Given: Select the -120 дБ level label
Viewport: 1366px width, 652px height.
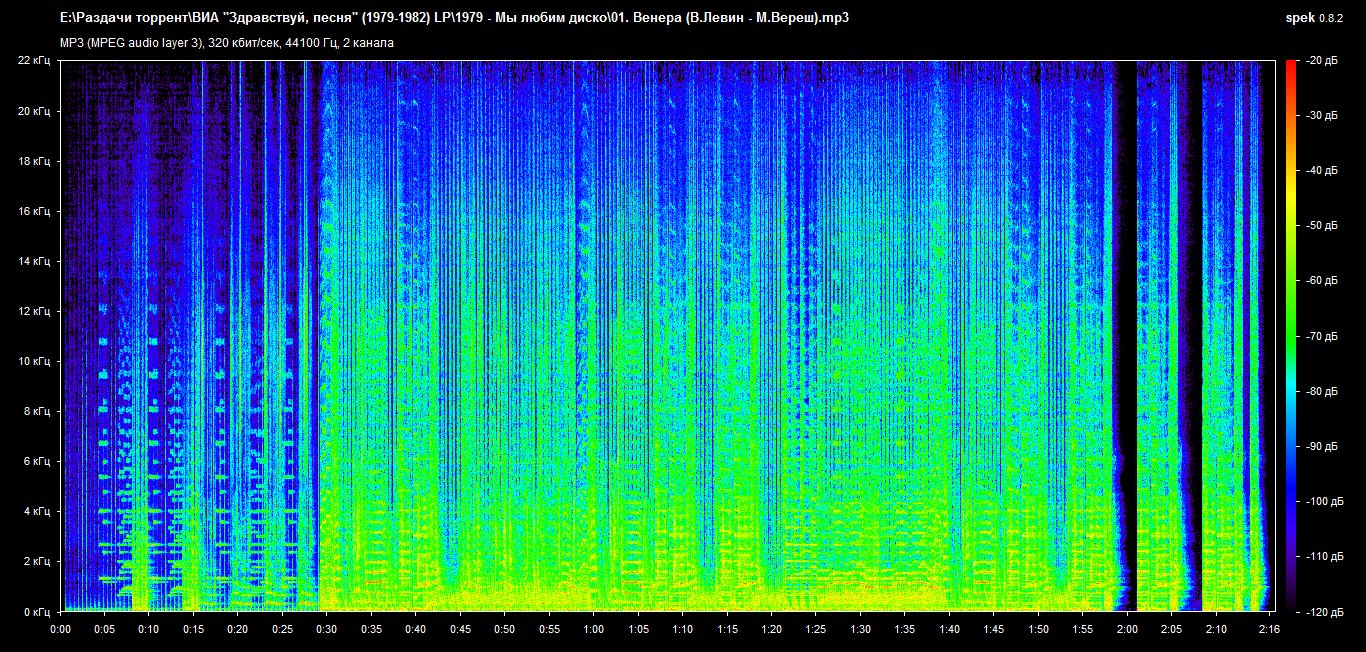Looking at the screenshot, I should 1318,611.
